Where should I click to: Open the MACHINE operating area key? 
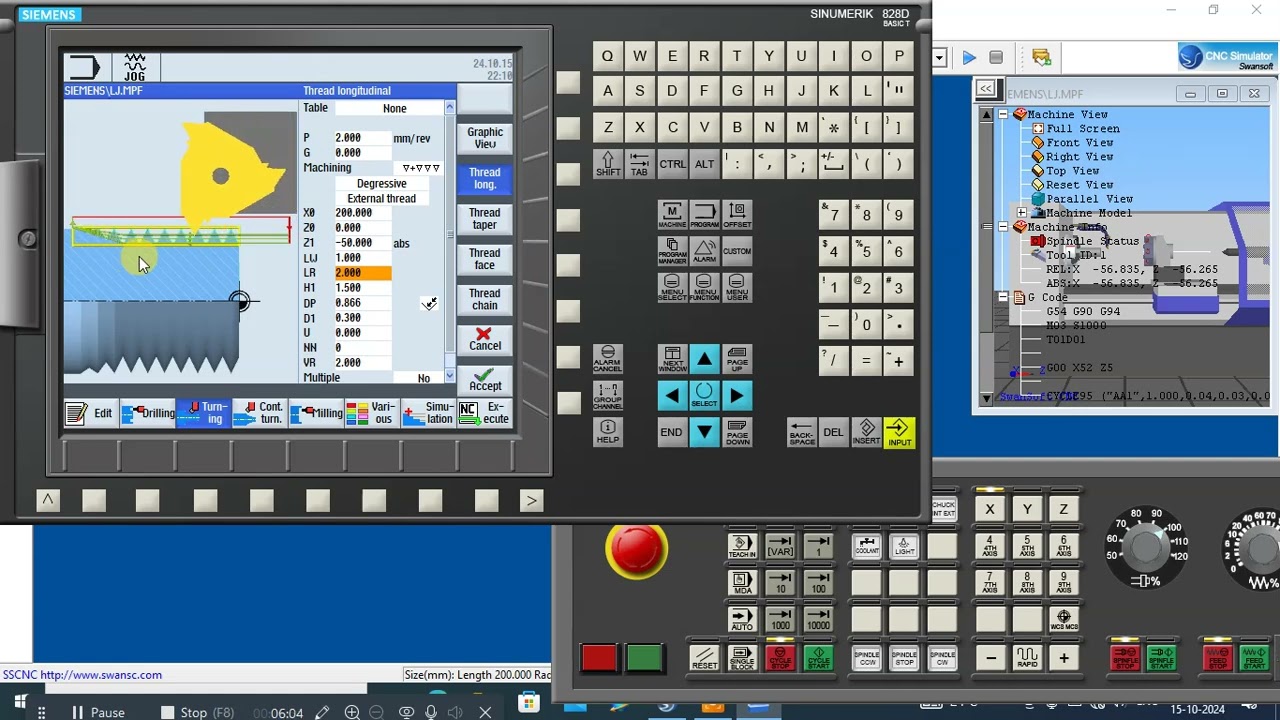pos(672,215)
